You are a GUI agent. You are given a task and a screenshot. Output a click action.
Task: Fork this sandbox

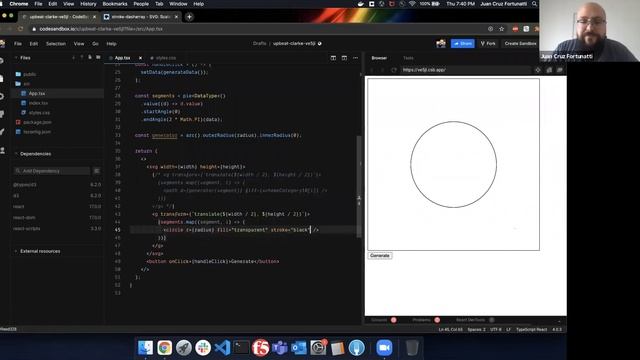click(488, 43)
